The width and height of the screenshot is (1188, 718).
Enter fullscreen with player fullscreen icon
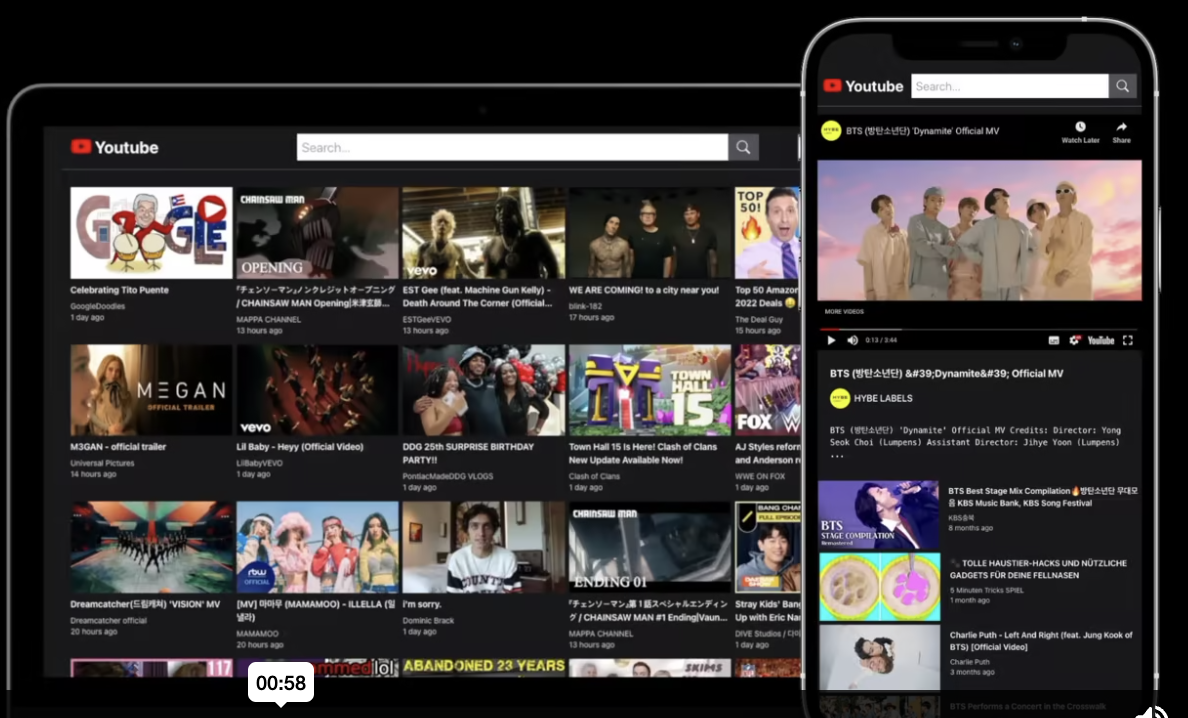click(x=1127, y=340)
